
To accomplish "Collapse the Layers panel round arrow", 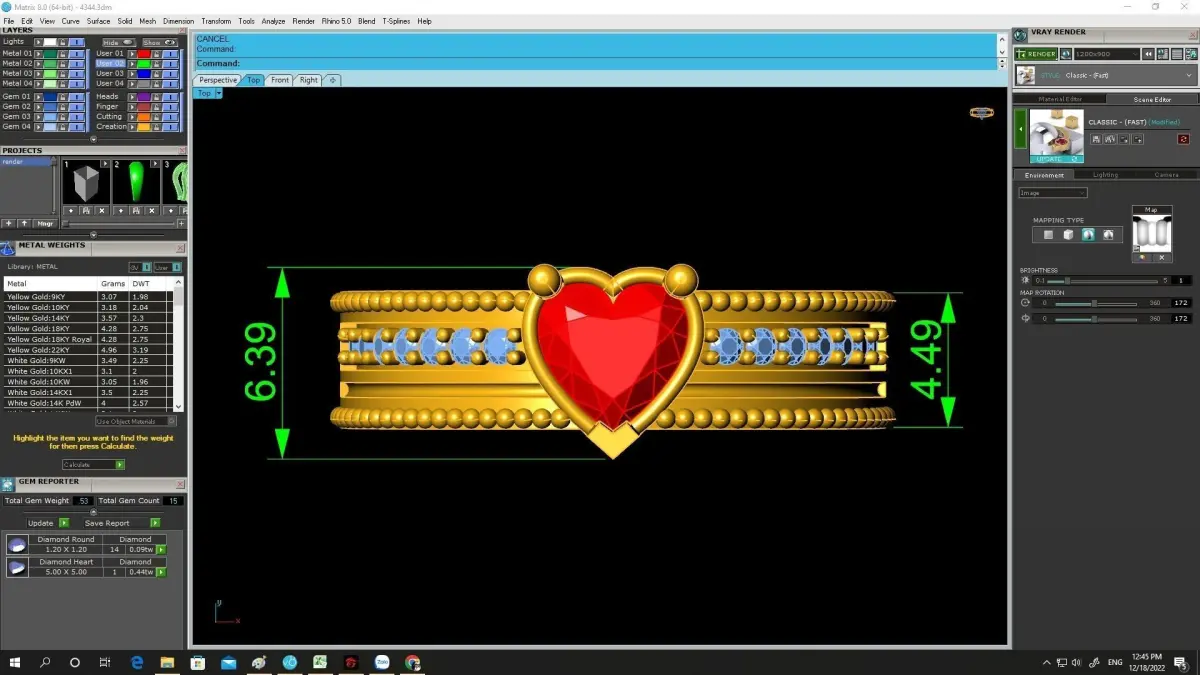I will click(93, 139).
